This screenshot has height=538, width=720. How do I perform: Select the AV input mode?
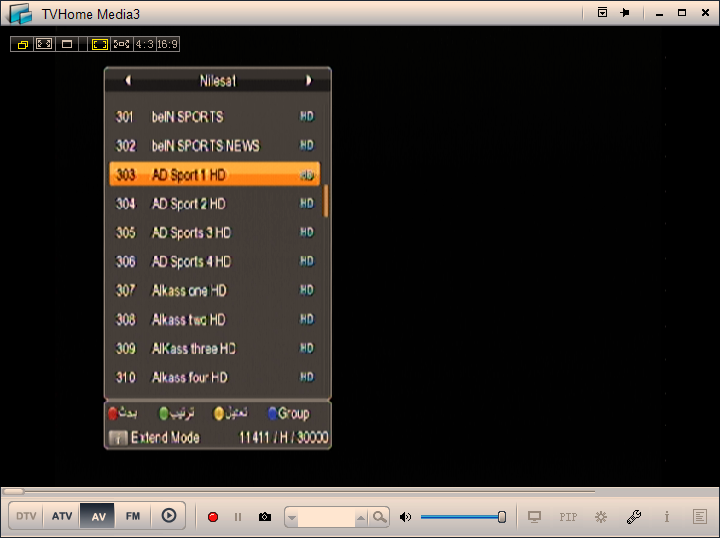(98, 516)
